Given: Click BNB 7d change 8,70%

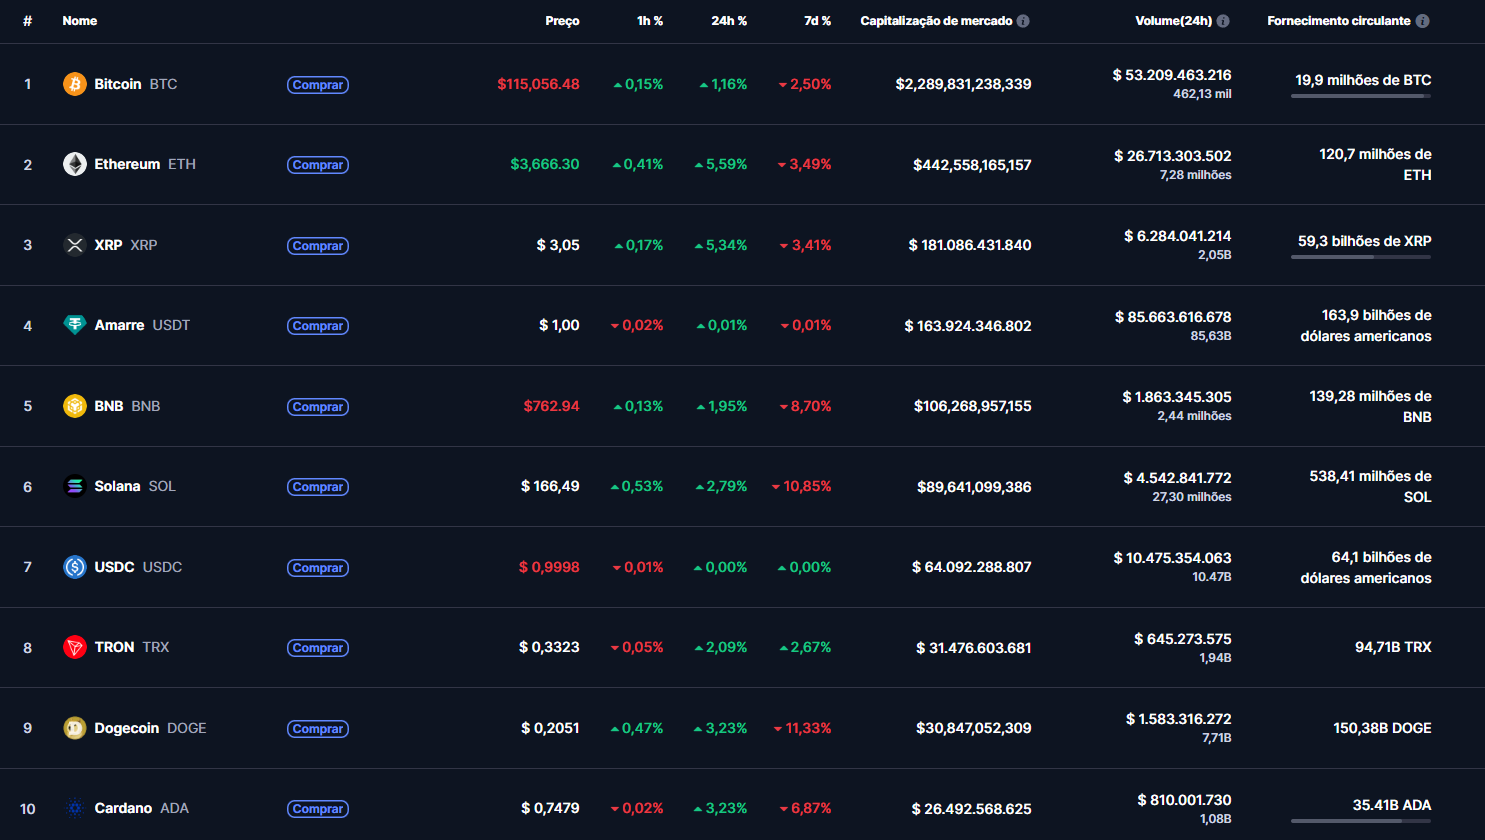Looking at the screenshot, I should pyautogui.click(x=806, y=406).
